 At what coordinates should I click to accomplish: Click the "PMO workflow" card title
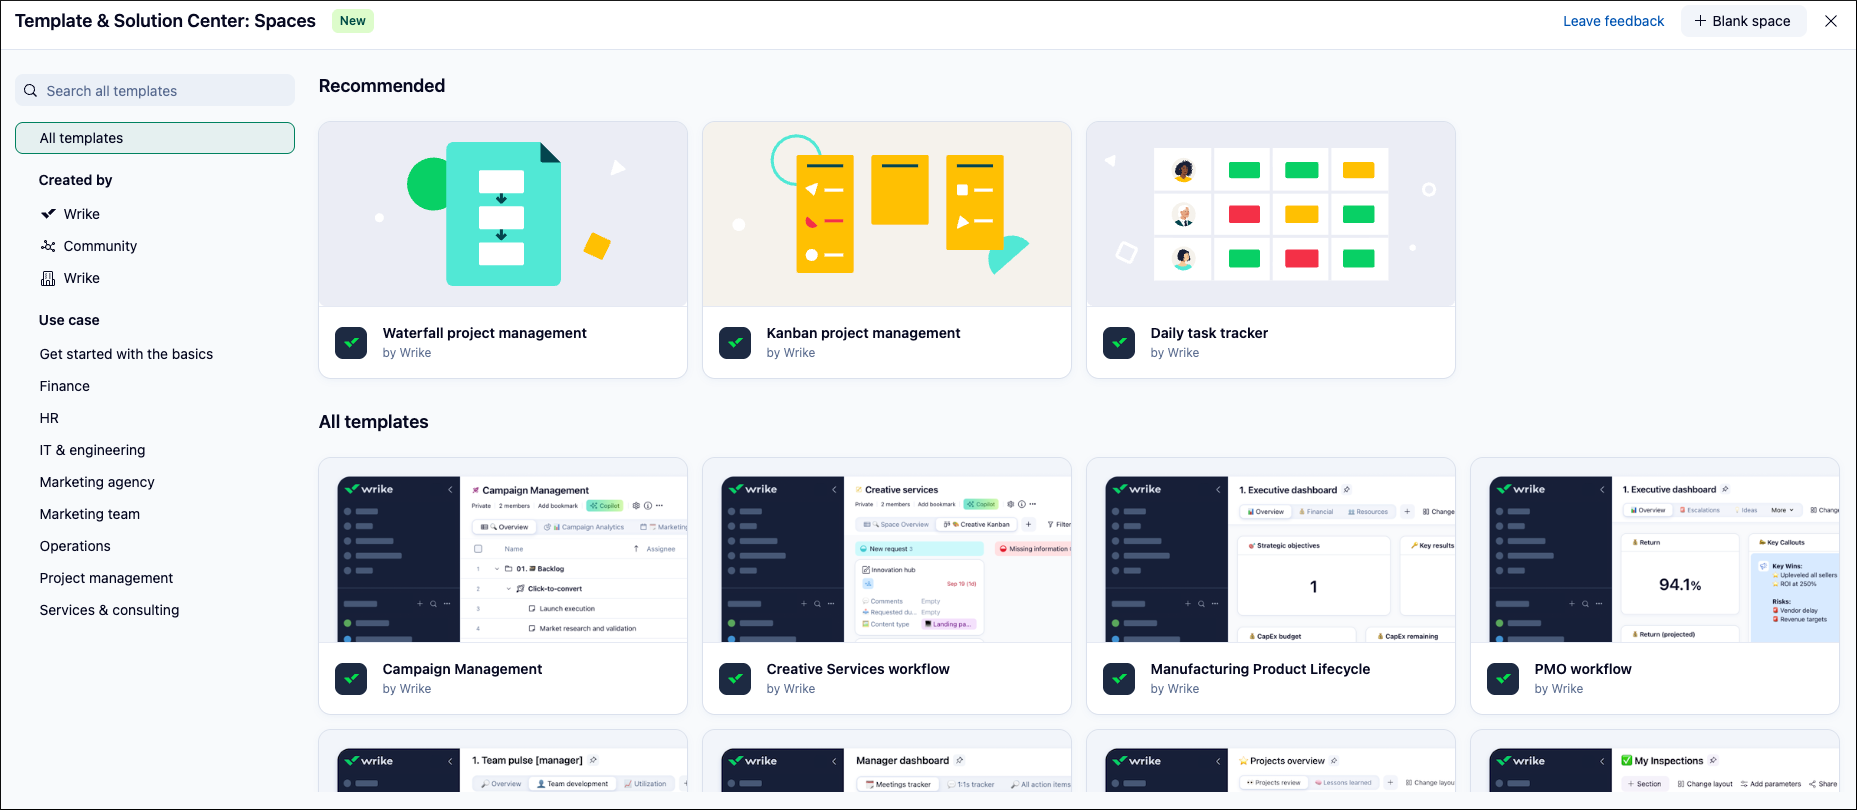coord(1583,669)
